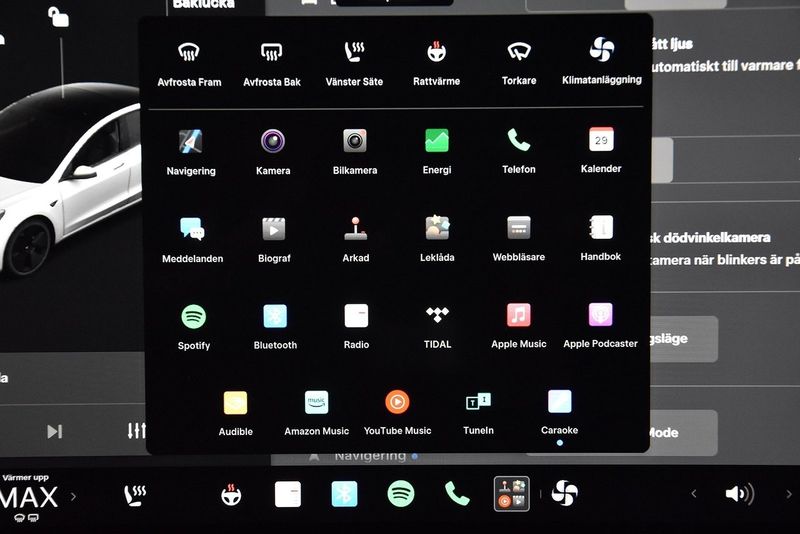Open the Kamera app
The image size is (800, 534).
click(273, 152)
